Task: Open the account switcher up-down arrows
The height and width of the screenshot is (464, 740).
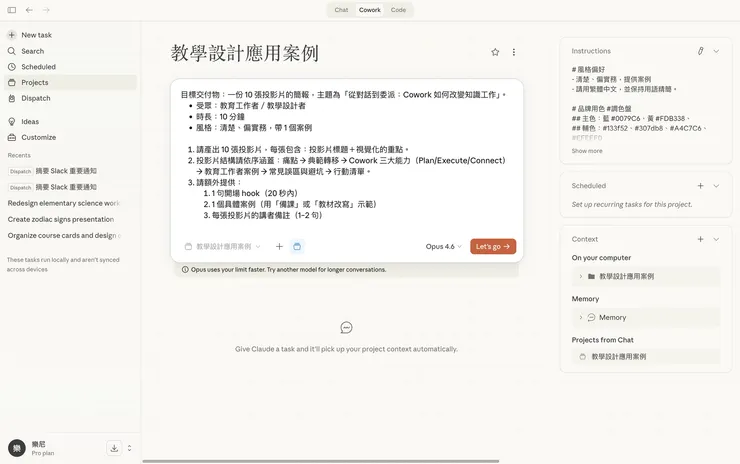Action: tap(129, 448)
